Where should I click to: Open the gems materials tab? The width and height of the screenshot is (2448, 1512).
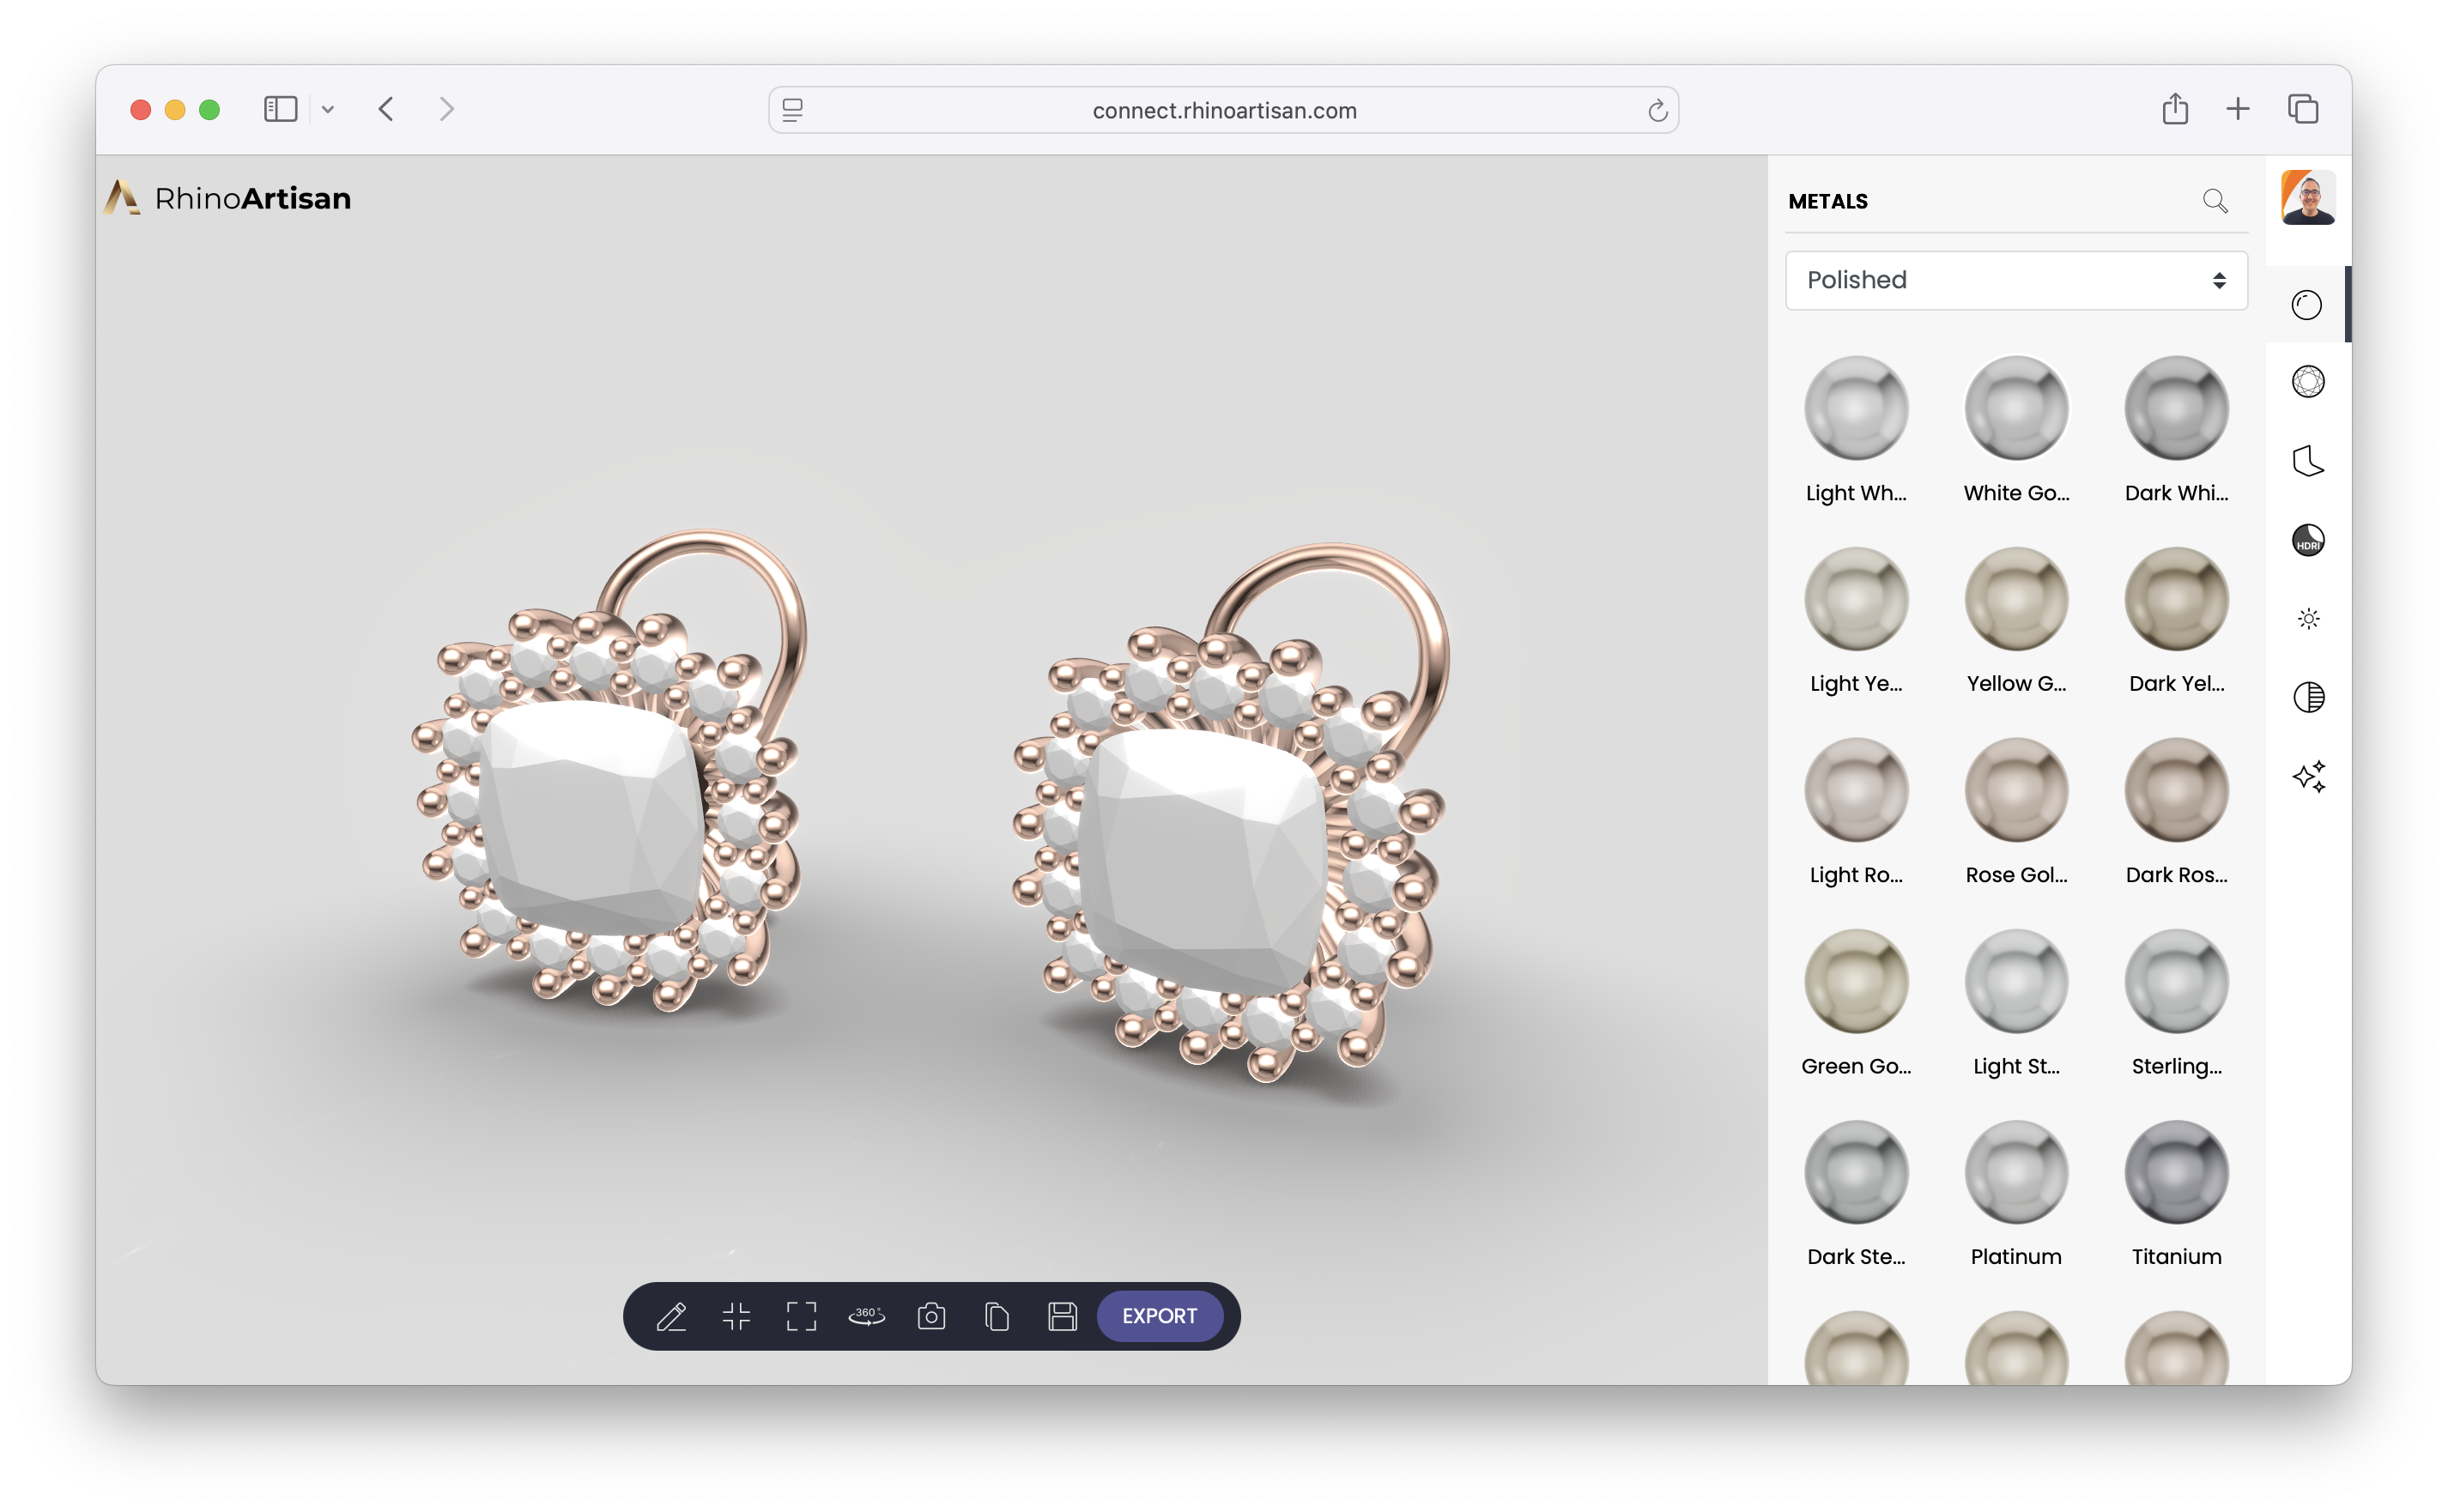pos(2307,381)
